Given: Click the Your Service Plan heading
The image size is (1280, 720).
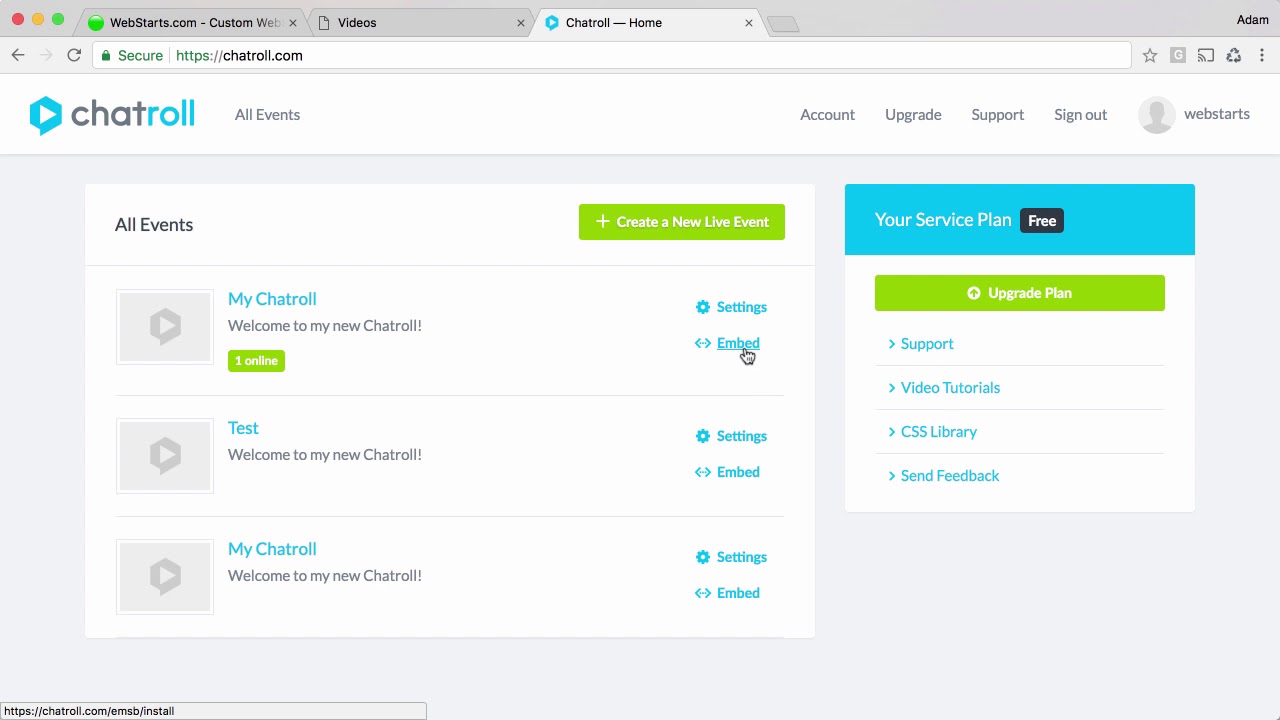Looking at the screenshot, I should click(x=943, y=220).
